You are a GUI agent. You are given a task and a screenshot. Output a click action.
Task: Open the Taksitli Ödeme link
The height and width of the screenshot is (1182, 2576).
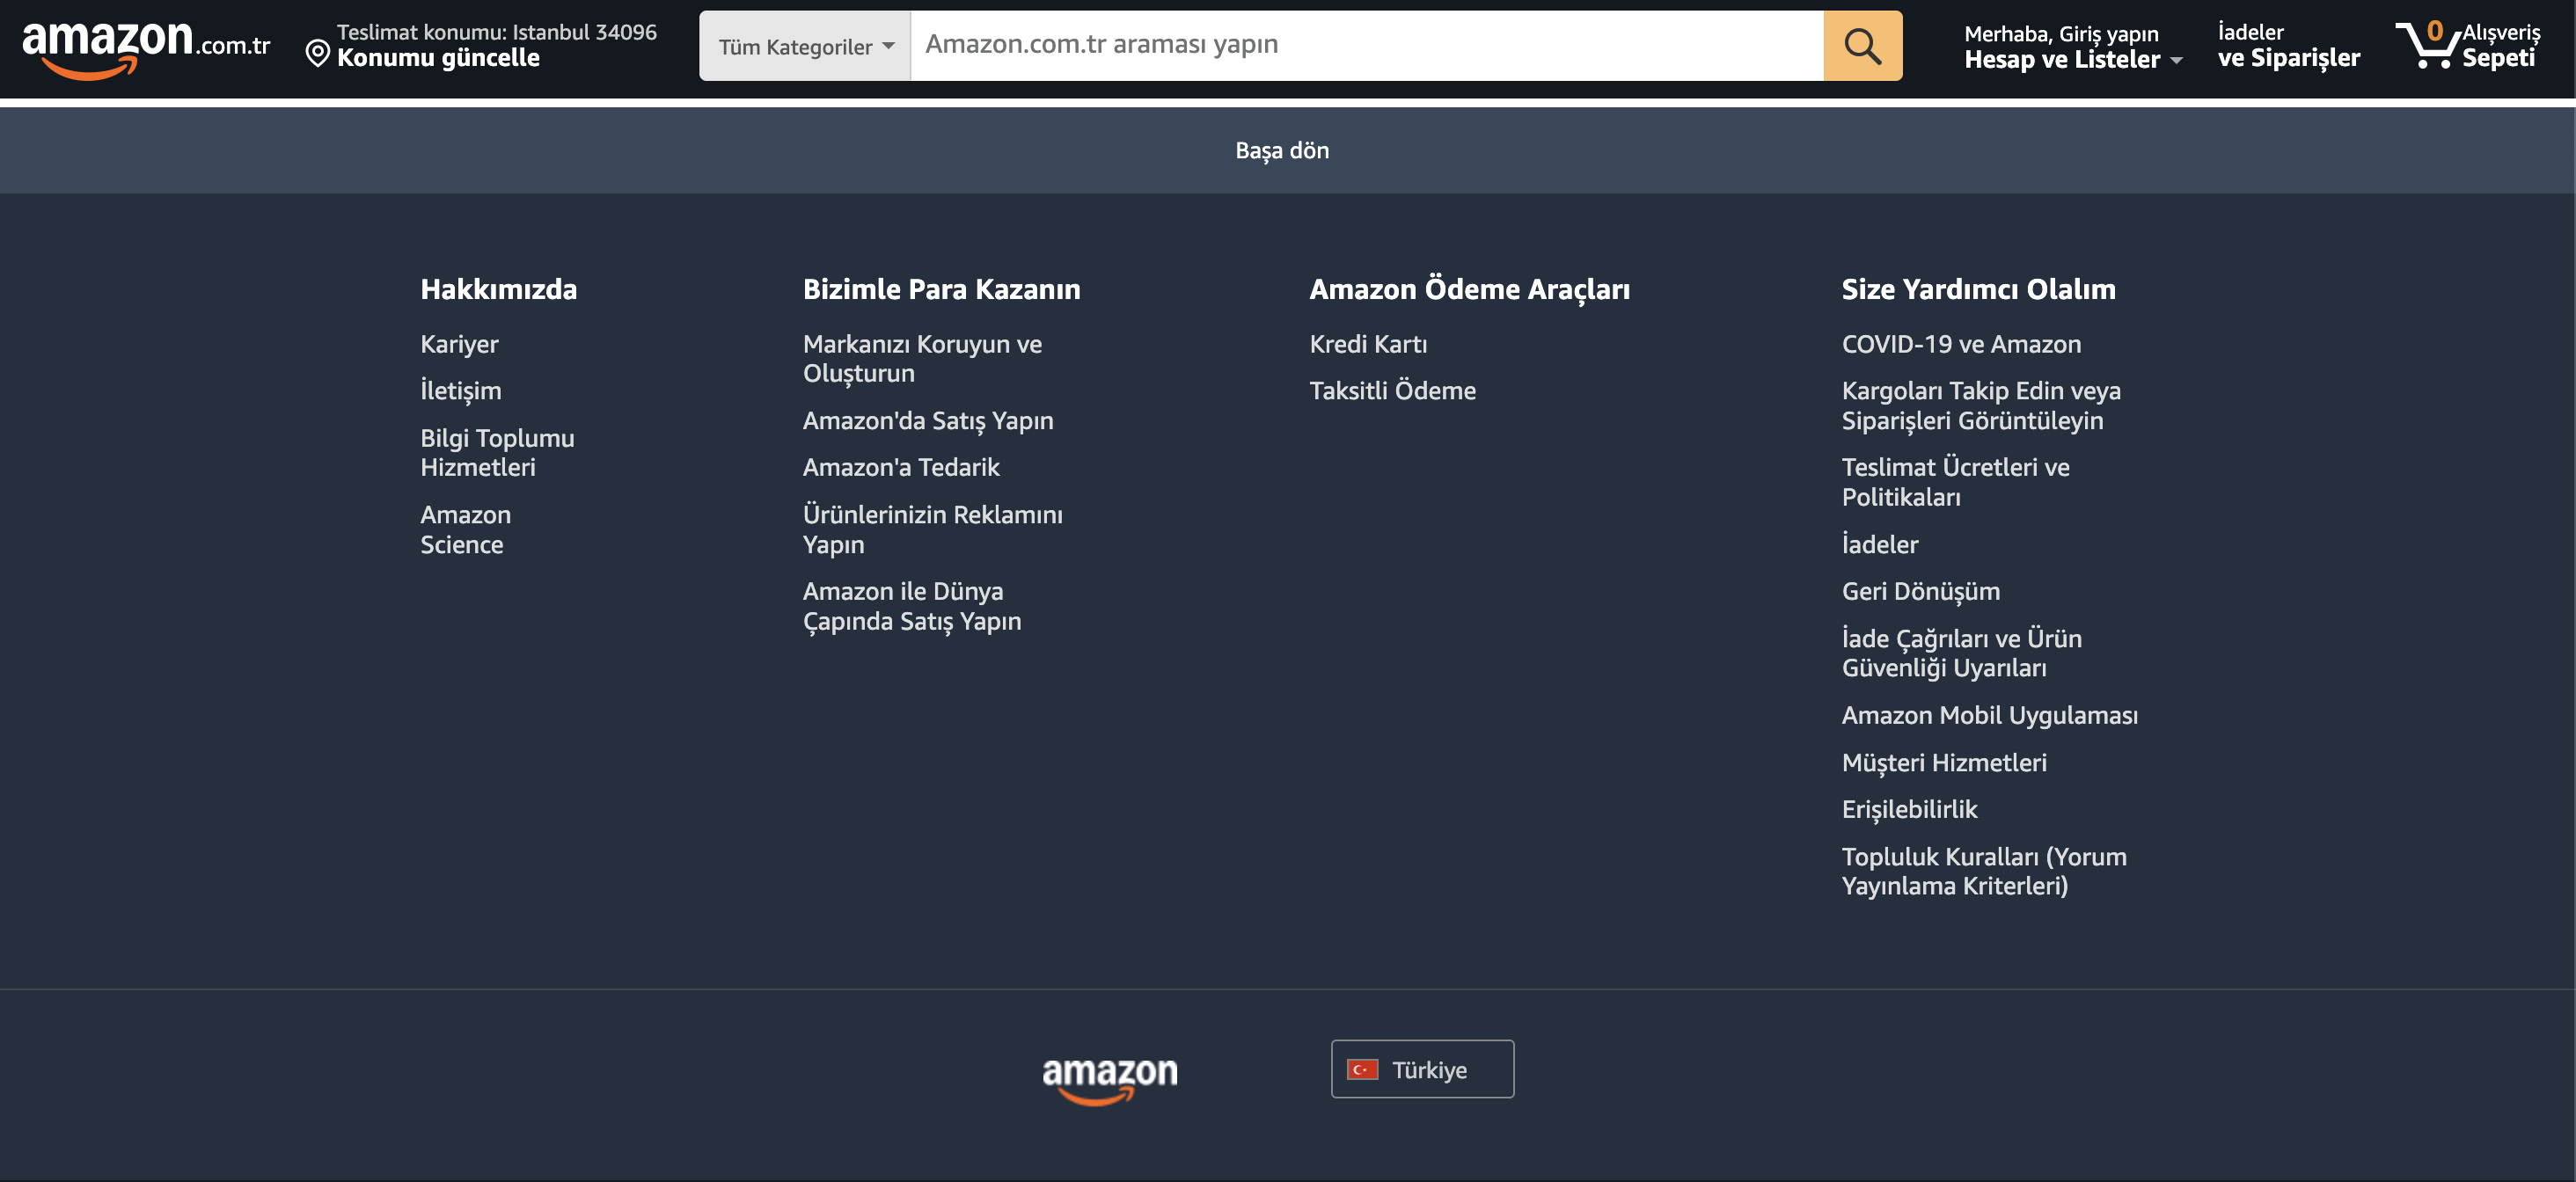pyautogui.click(x=1392, y=390)
